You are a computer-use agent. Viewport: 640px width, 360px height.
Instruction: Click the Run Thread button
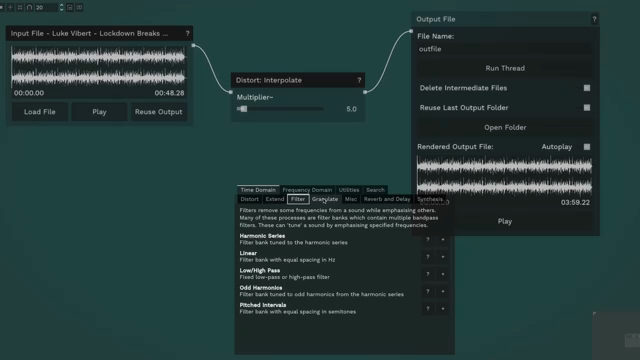point(505,68)
